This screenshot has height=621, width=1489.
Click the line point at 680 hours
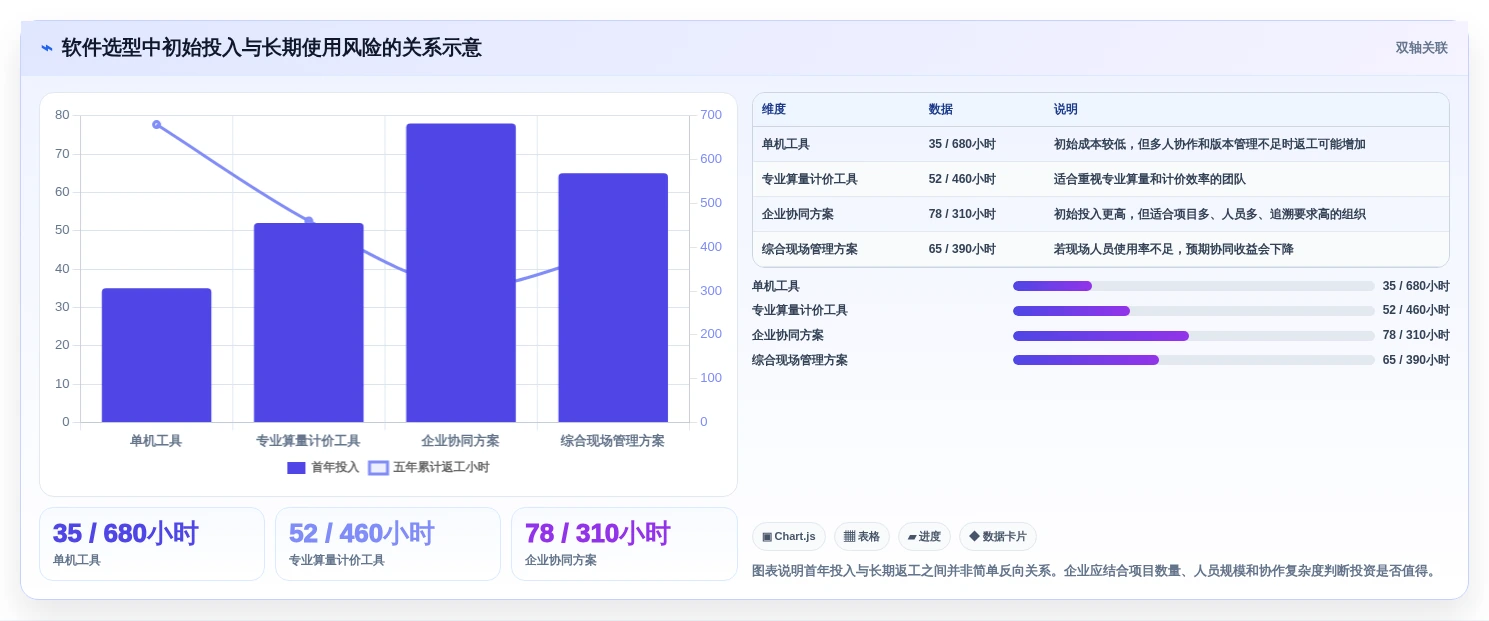point(157,124)
